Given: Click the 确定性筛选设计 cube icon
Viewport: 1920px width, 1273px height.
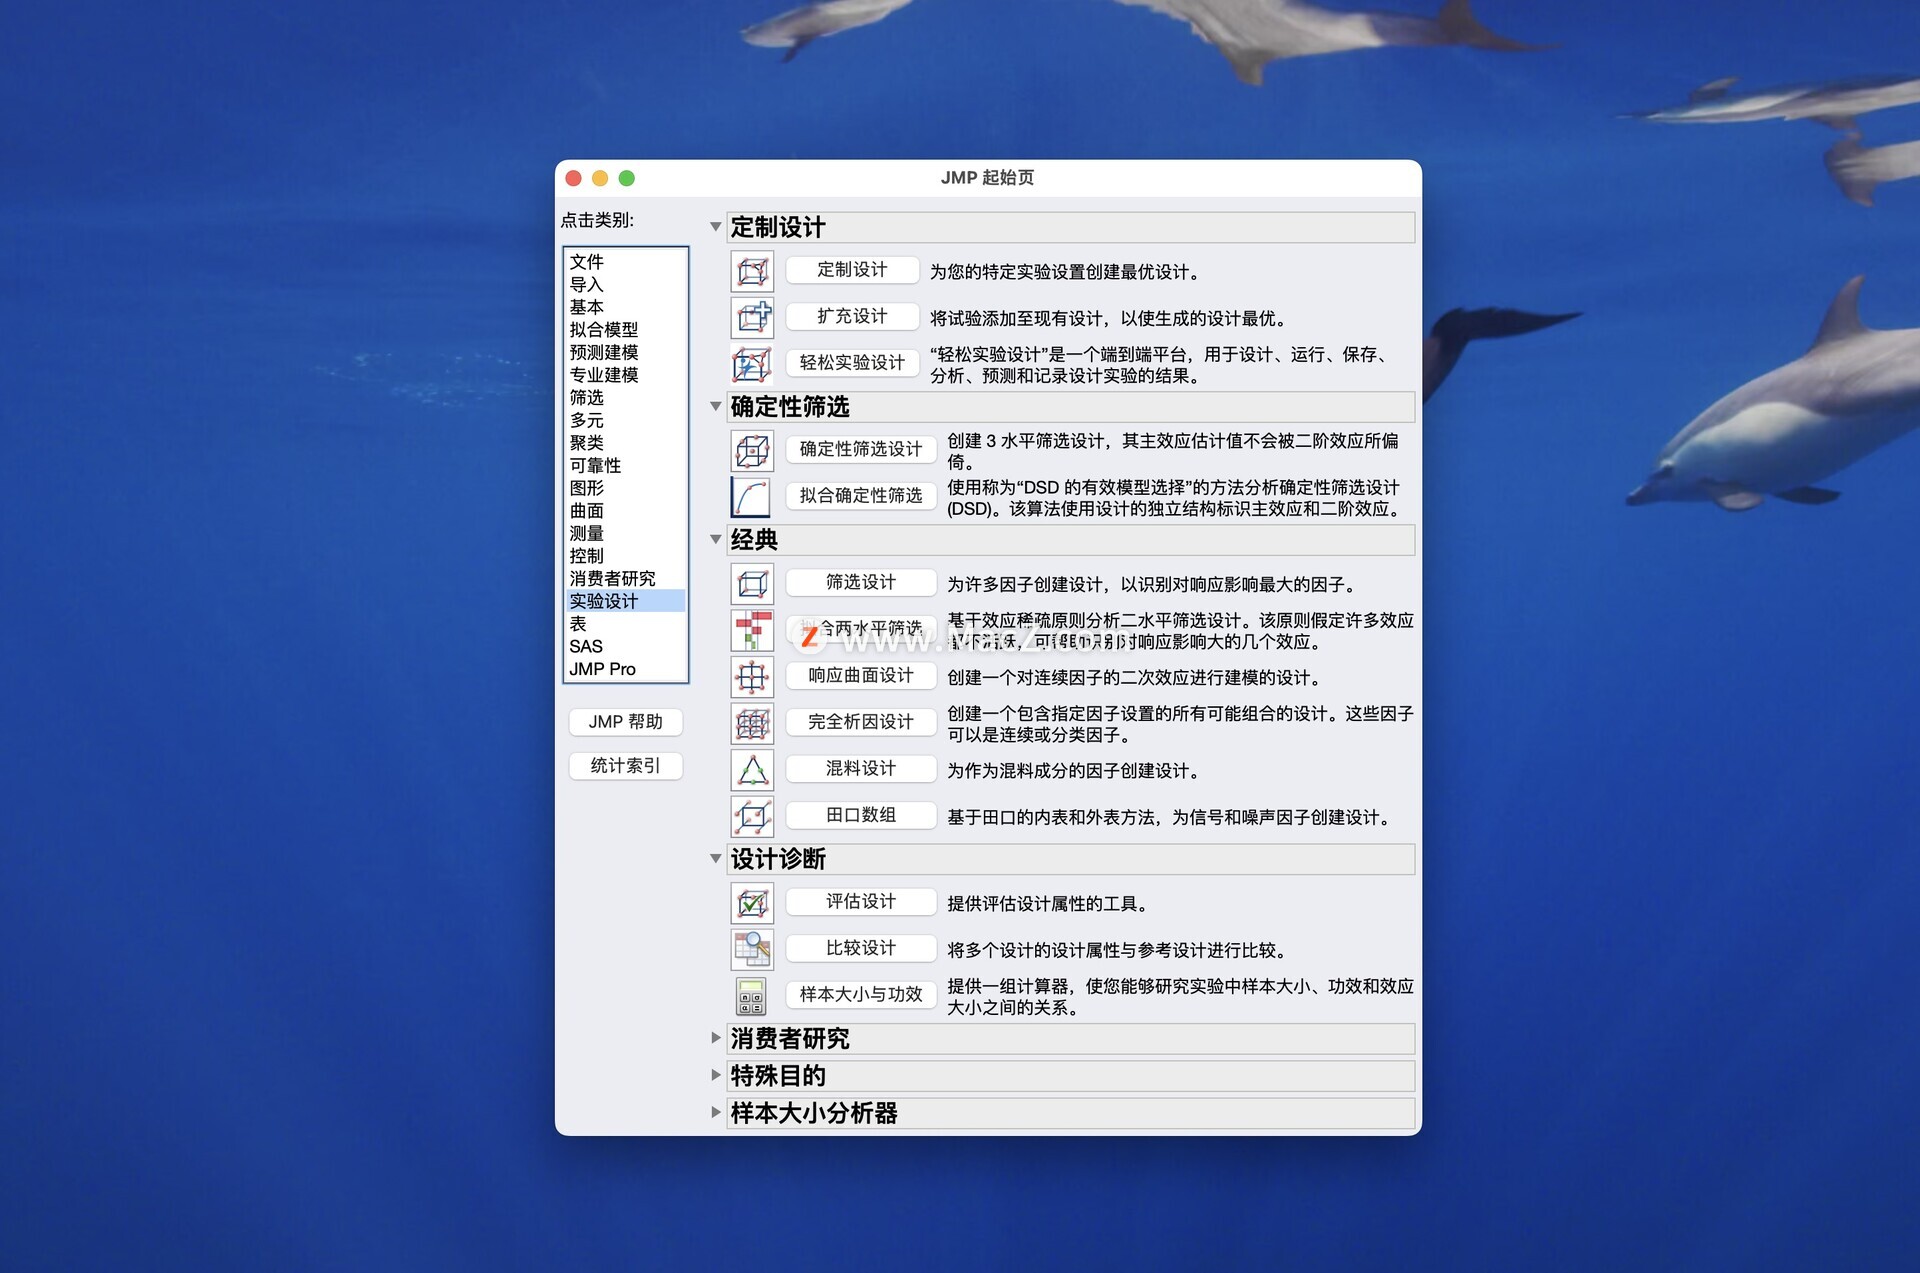Looking at the screenshot, I should pyautogui.click(x=752, y=451).
